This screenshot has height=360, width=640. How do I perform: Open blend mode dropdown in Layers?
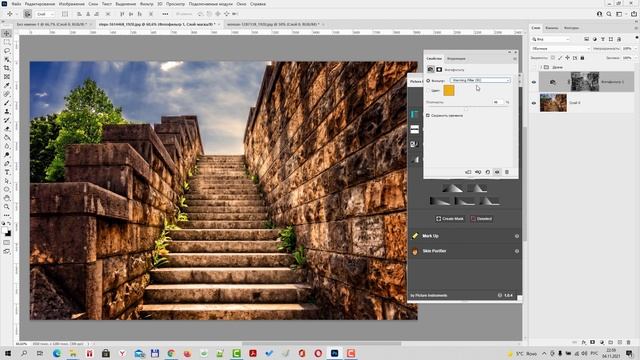click(x=560, y=49)
